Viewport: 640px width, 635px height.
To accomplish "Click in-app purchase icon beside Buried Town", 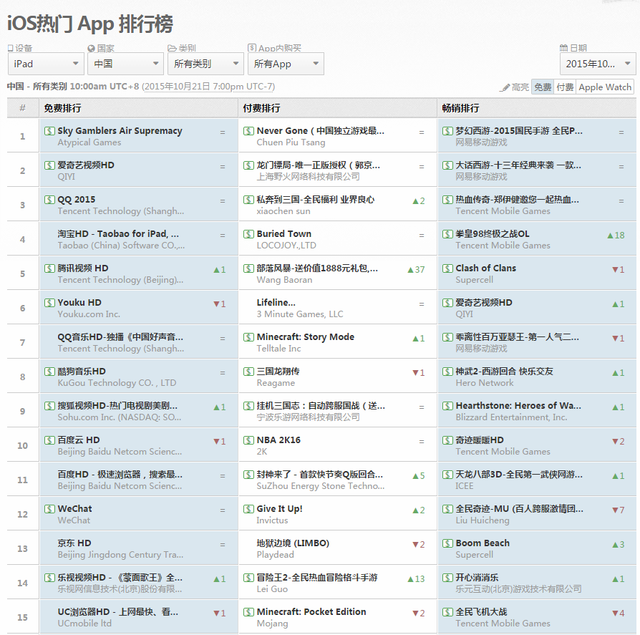I will 248,234.
